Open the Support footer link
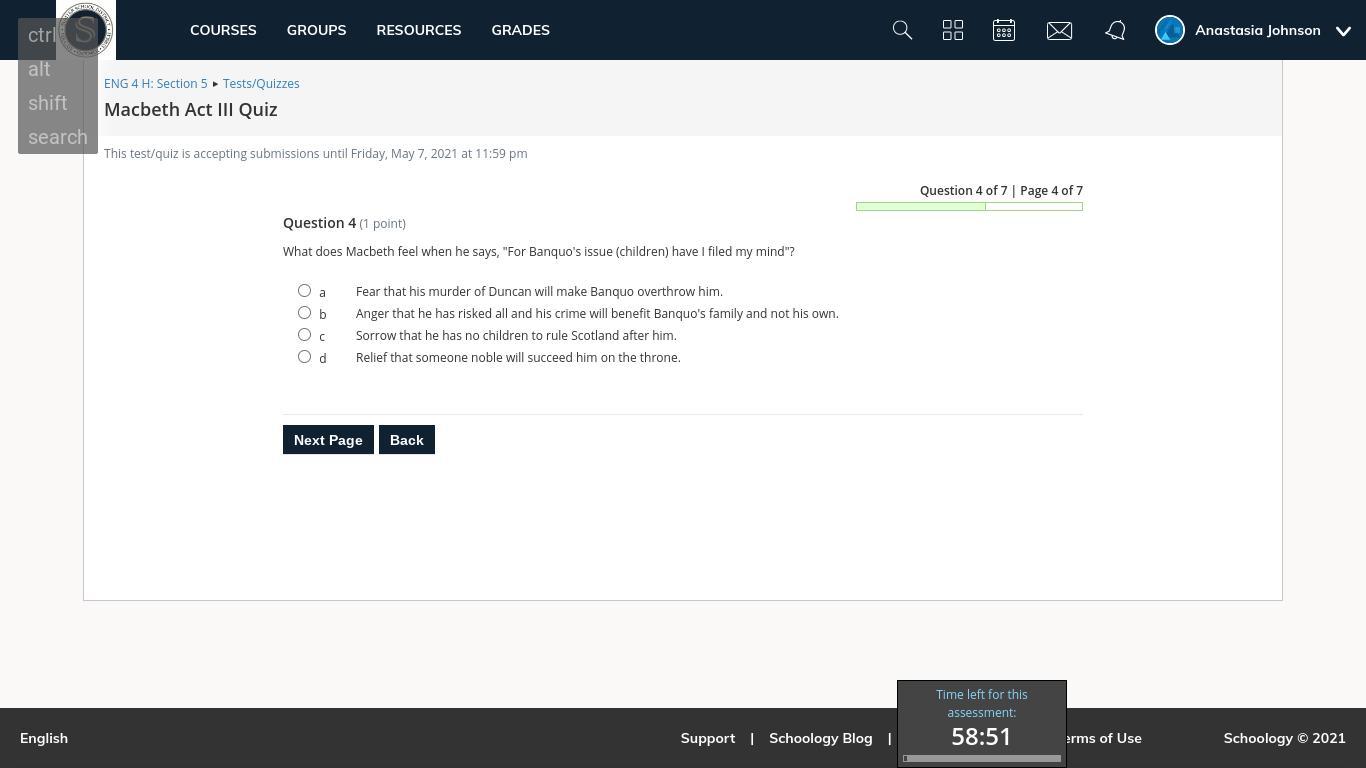Viewport: 1366px width, 768px height. tap(708, 738)
